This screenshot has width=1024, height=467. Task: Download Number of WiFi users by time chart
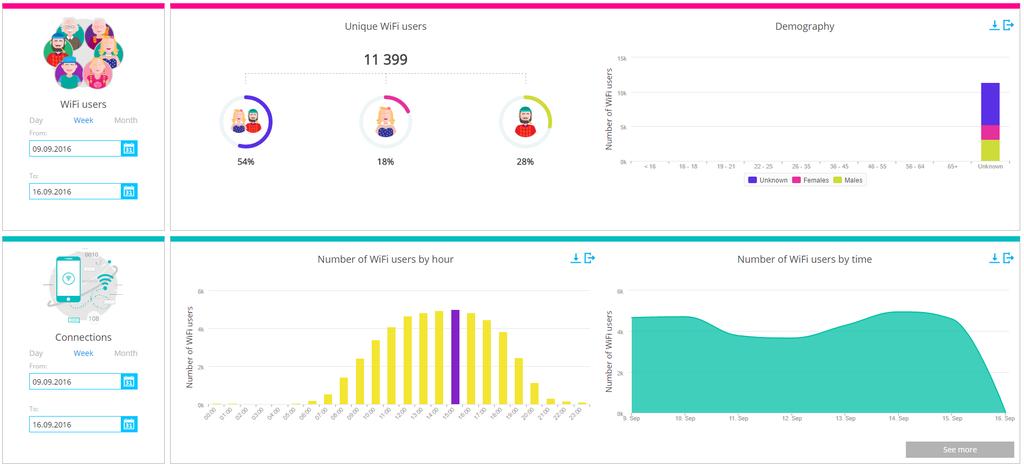tap(994, 258)
